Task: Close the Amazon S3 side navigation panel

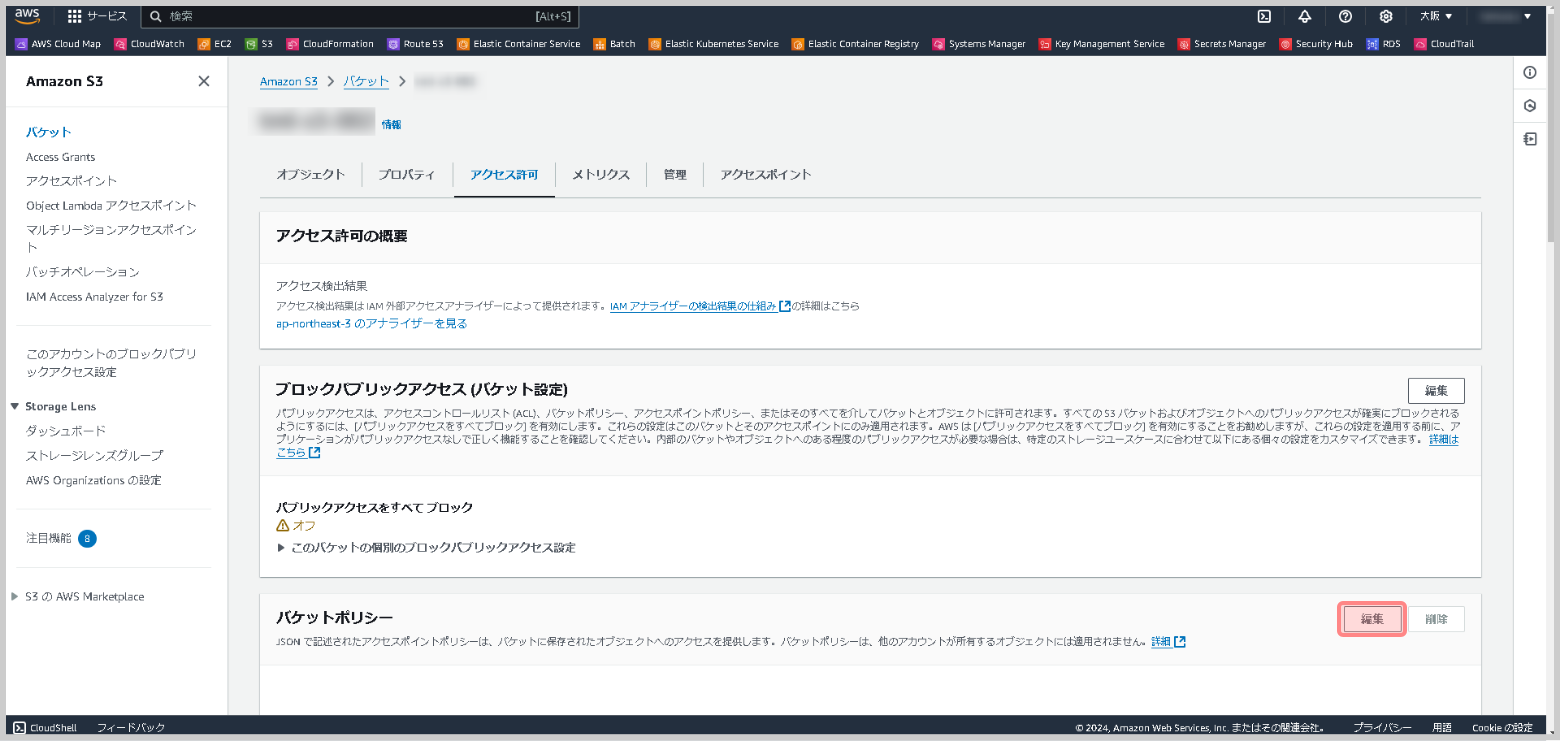Action: tap(204, 81)
